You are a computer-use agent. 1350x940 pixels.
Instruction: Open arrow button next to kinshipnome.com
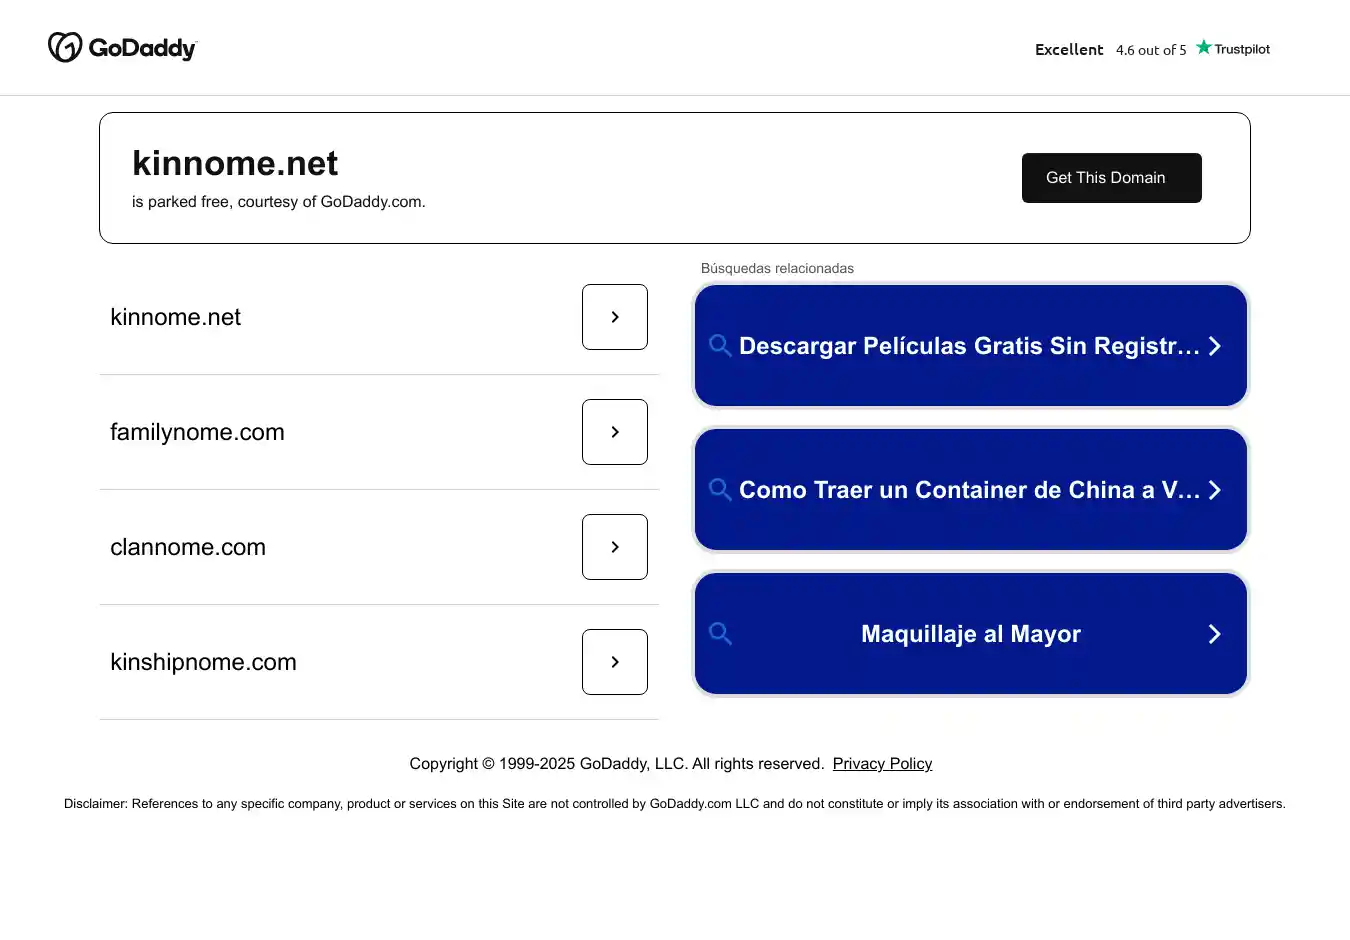pyautogui.click(x=615, y=662)
